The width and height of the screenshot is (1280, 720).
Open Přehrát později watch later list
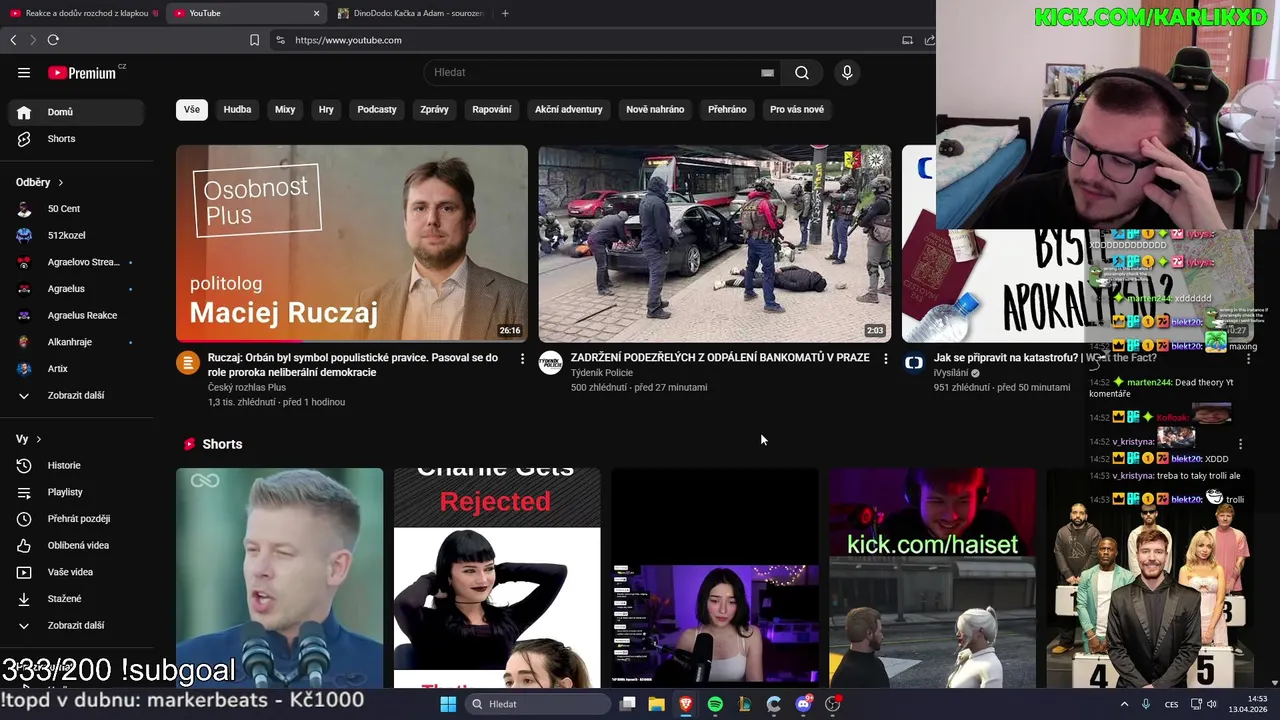(76, 519)
